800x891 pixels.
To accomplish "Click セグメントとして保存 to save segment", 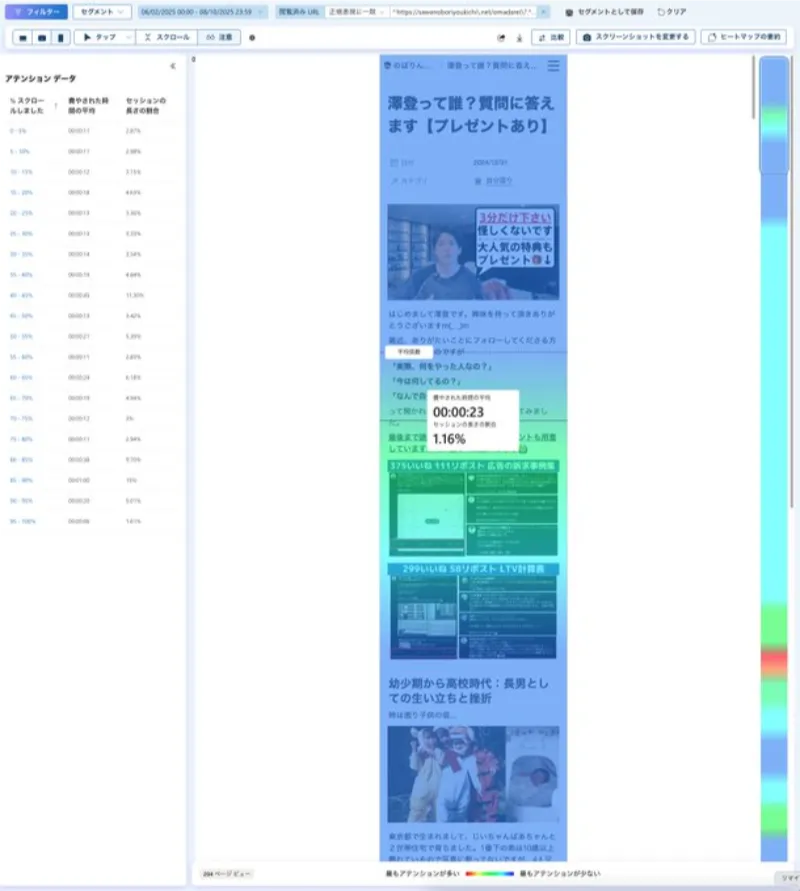I will (605, 12).
